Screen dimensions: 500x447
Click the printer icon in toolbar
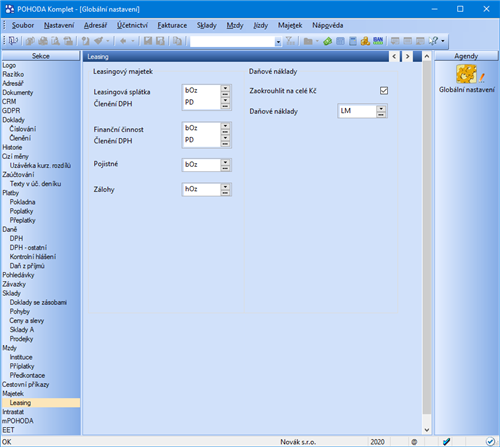[43, 41]
